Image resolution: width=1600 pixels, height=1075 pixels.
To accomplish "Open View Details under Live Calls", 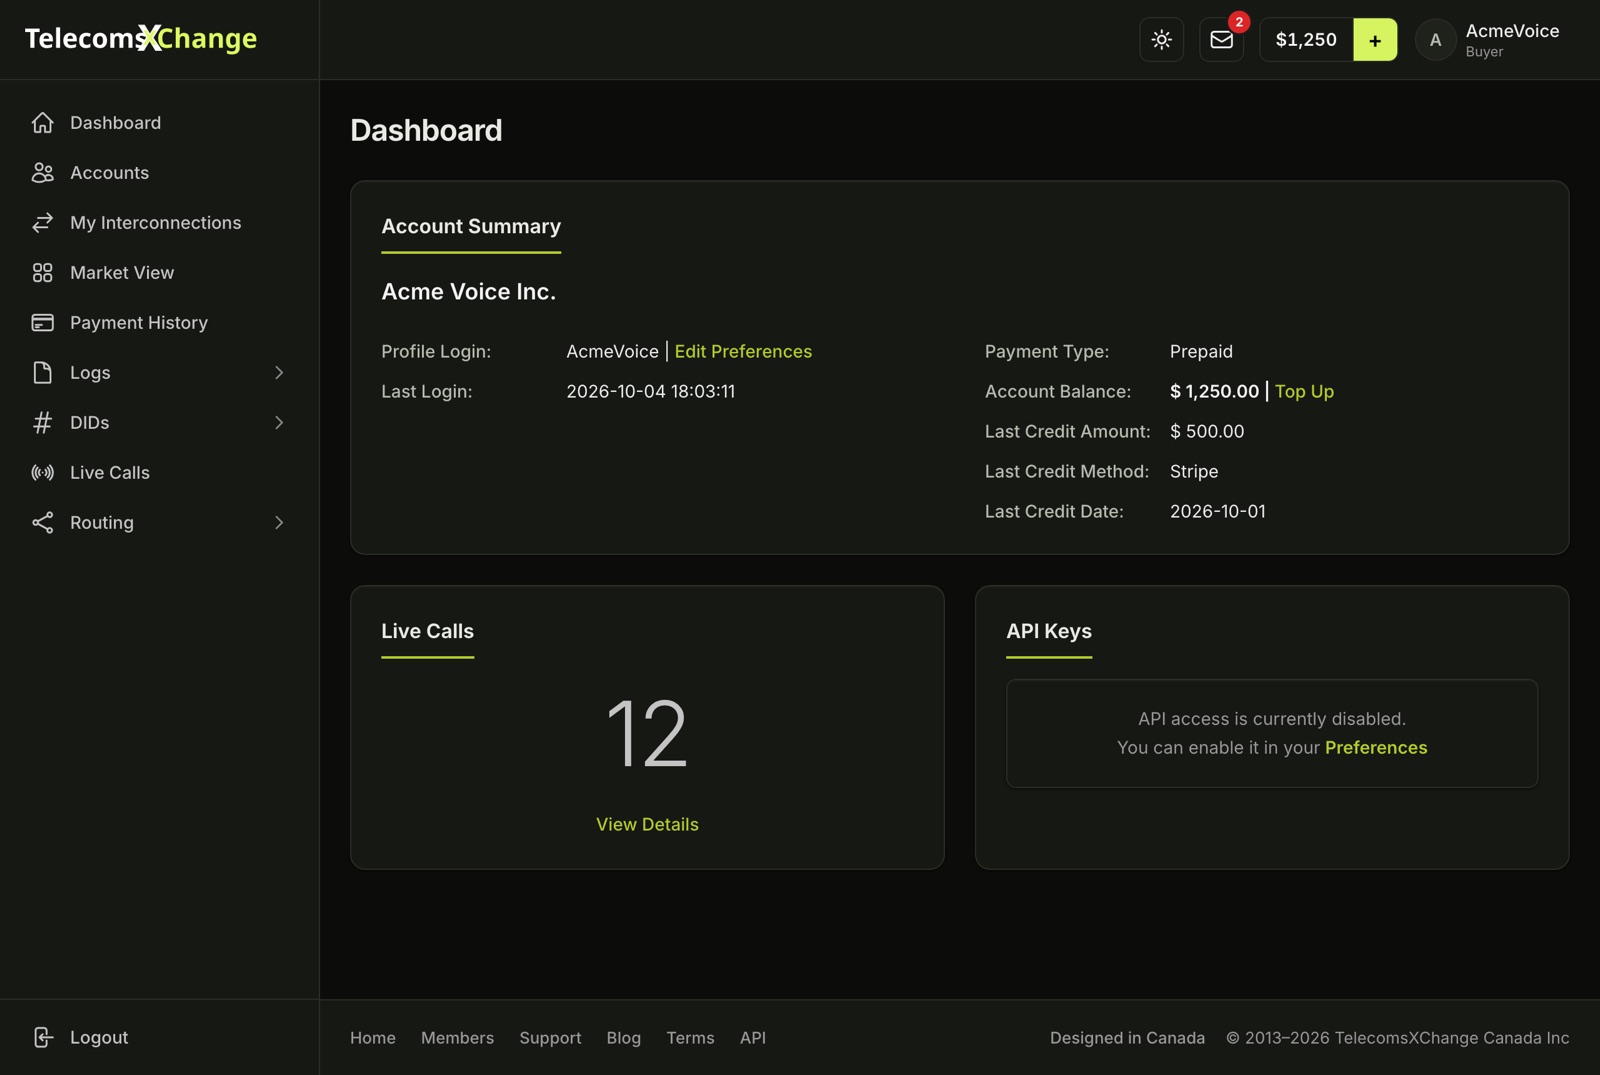I will 647,824.
